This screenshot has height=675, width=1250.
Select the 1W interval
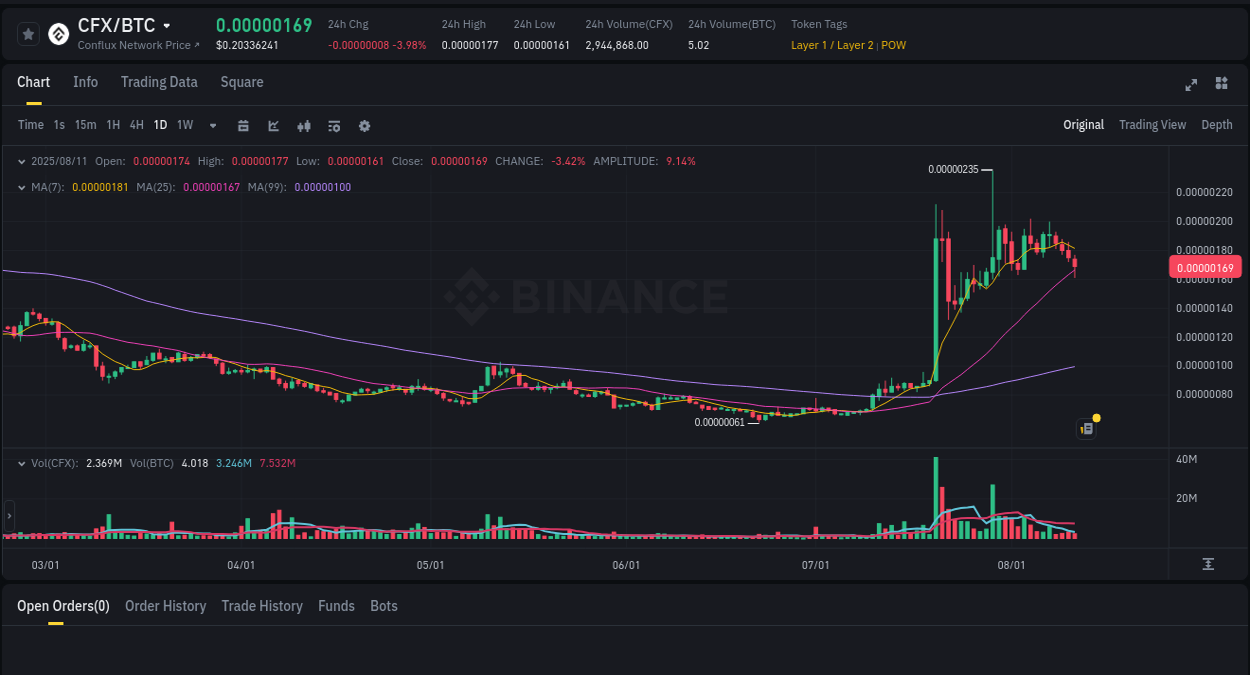click(185, 125)
